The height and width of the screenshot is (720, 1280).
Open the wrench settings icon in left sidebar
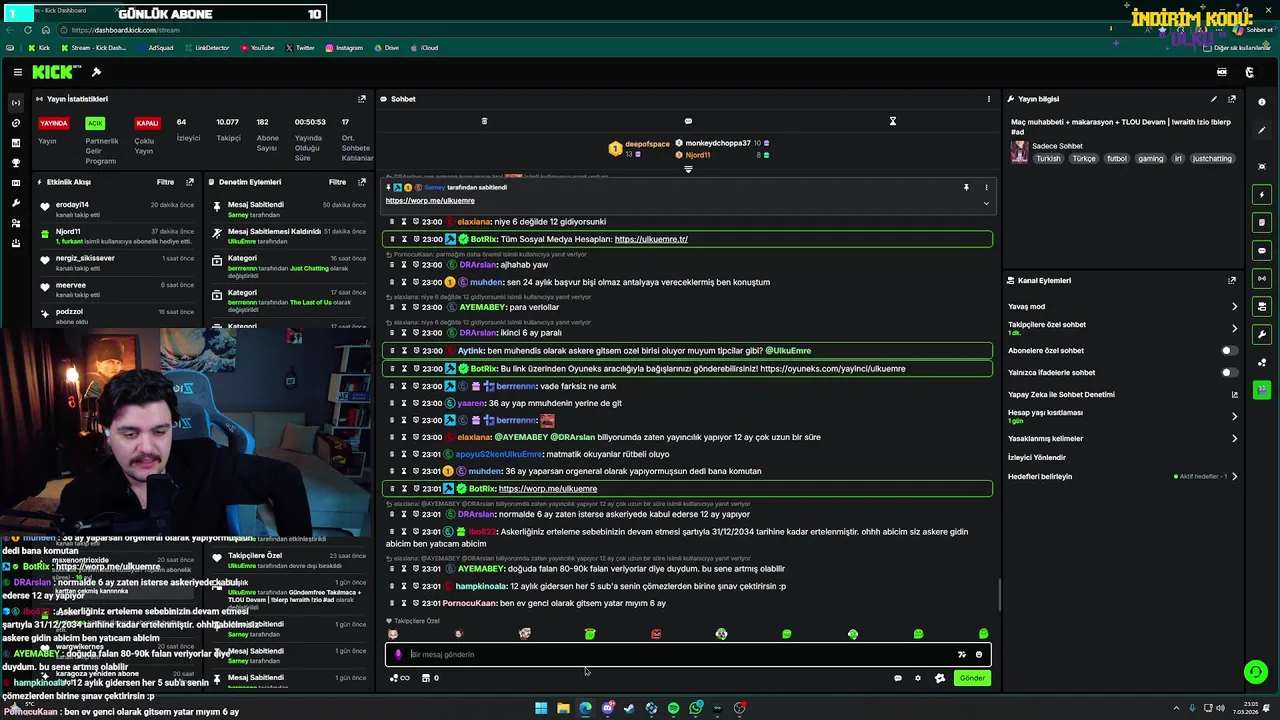pyautogui.click(x=15, y=203)
